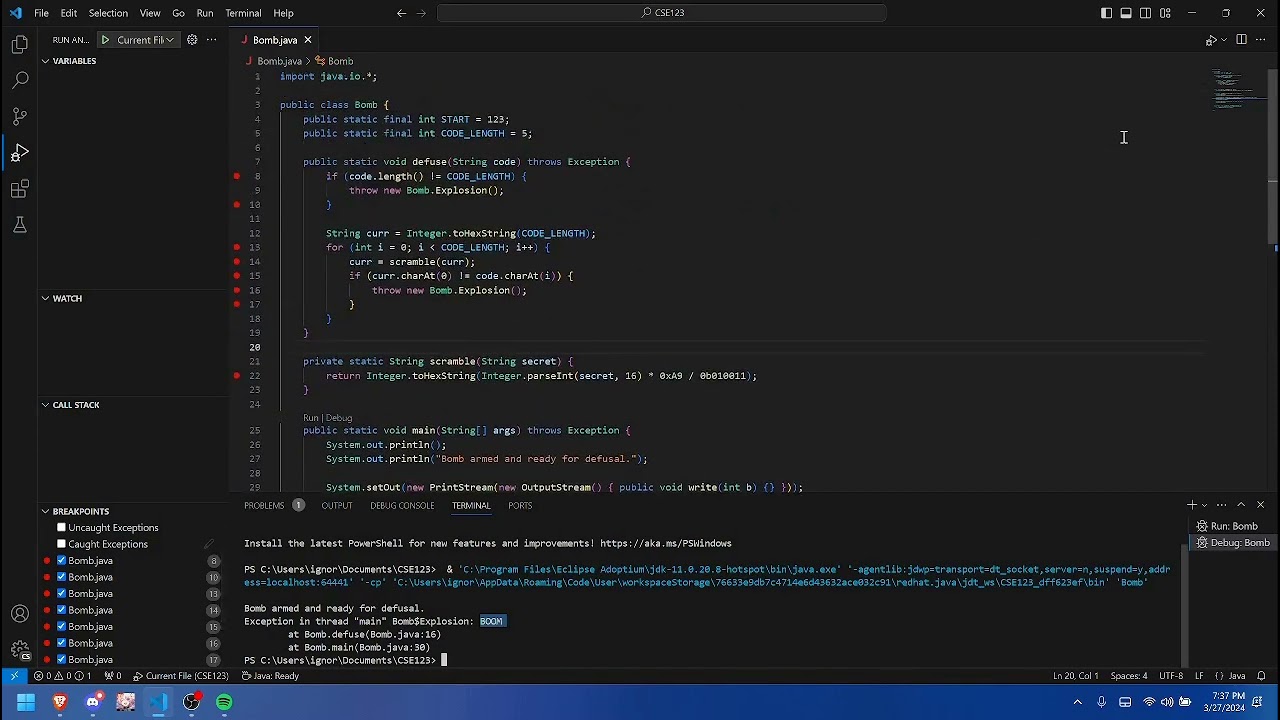Image resolution: width=1280 pixels, height=720 pixels.
Task: Open the run/debug Java button in editor title
Action: pyautogui.click(x=1211, y=40)
